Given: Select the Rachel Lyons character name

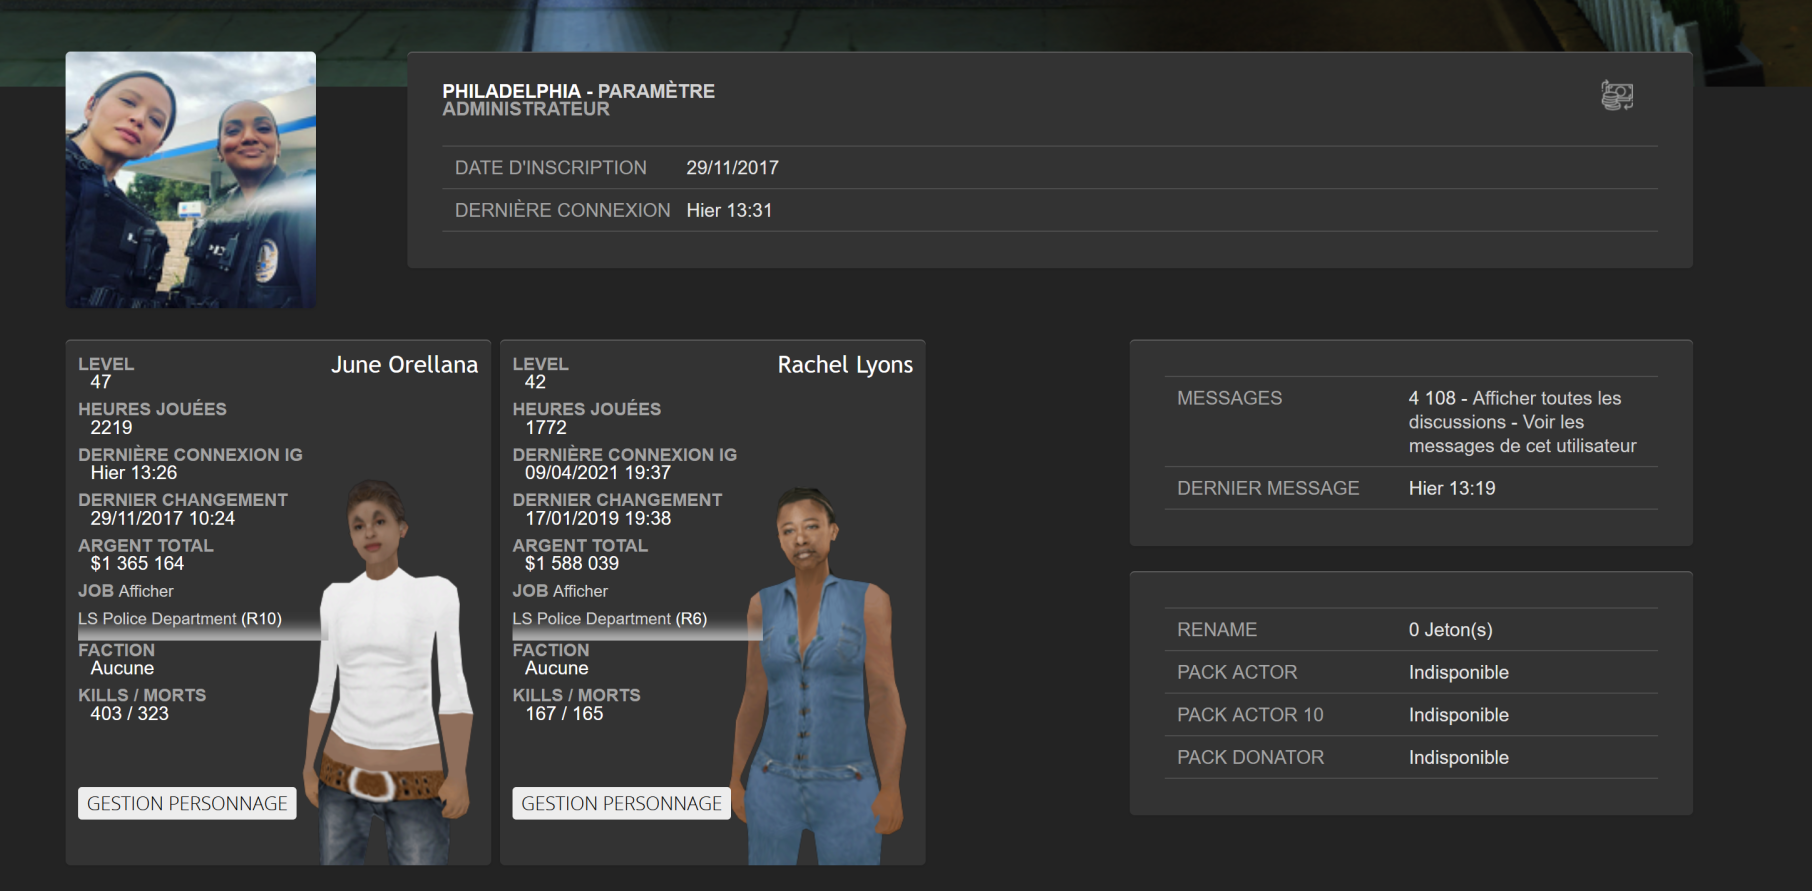Looking at the screenshot, I should 845,365.
